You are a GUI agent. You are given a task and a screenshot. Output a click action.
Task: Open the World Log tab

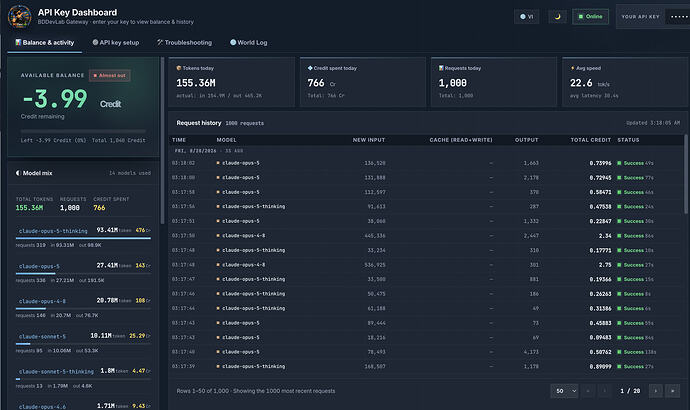pyautogui.click(x=249, y=43)
